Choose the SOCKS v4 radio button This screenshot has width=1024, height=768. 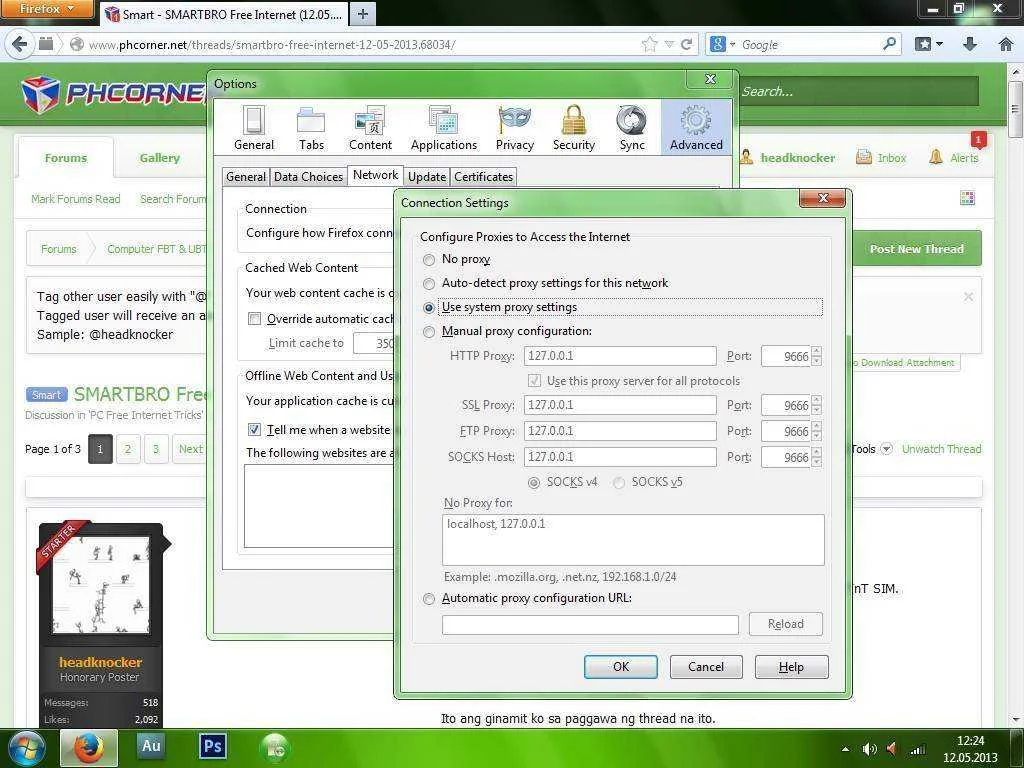coord(534,483)
